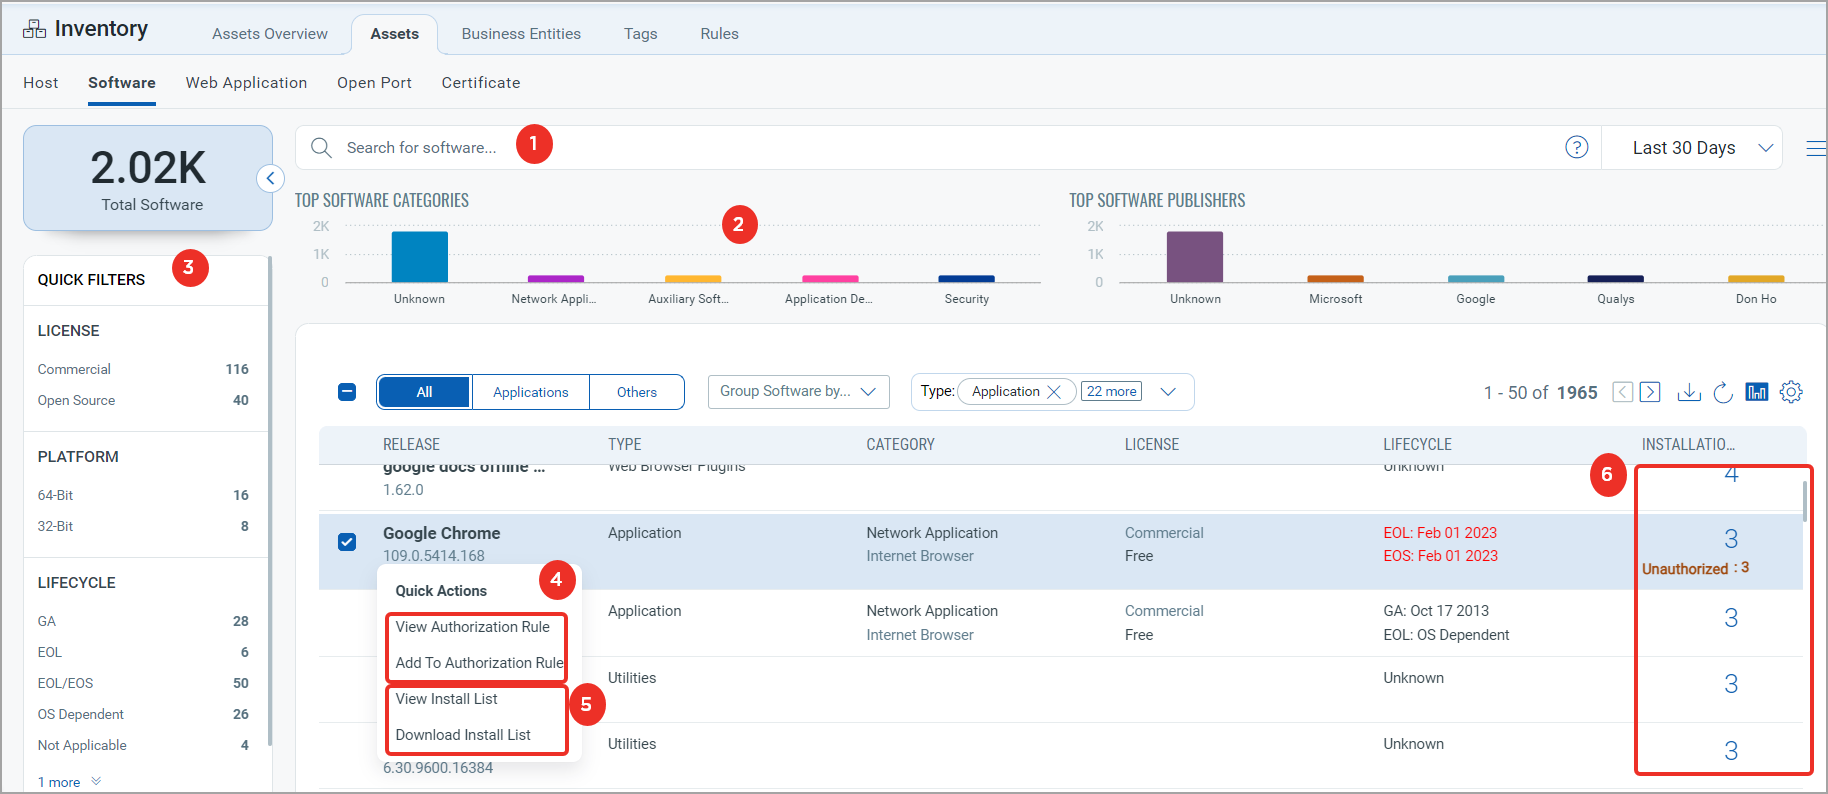This screenshot has height=794, width=1828.
Task: Switch the list to Applications only
Action: (x=531, y=392)
